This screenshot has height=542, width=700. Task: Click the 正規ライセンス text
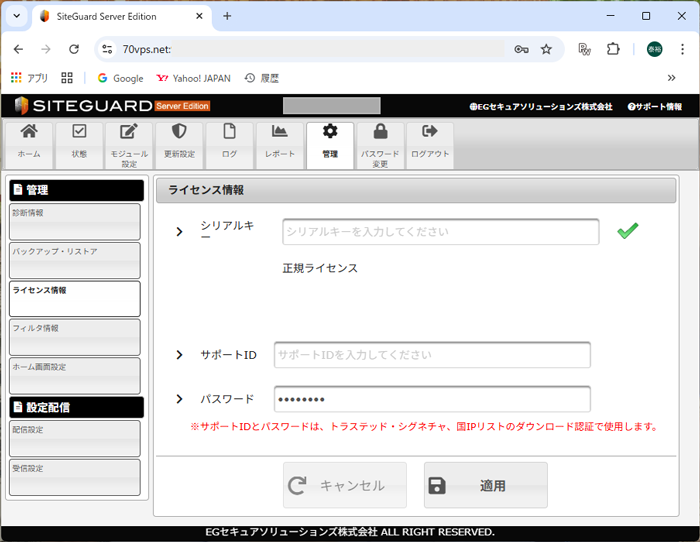pos(320,268)
